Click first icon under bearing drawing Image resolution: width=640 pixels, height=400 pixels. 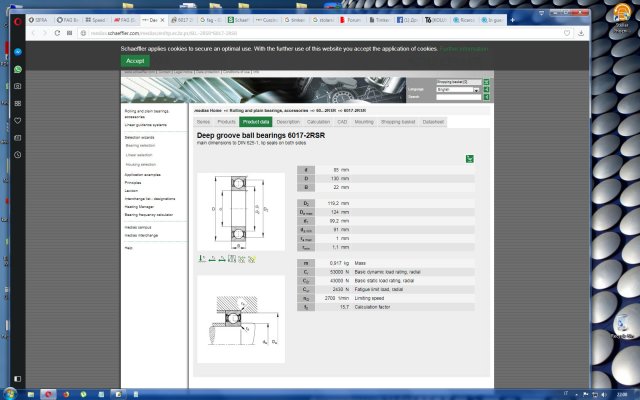pos(202,259)
